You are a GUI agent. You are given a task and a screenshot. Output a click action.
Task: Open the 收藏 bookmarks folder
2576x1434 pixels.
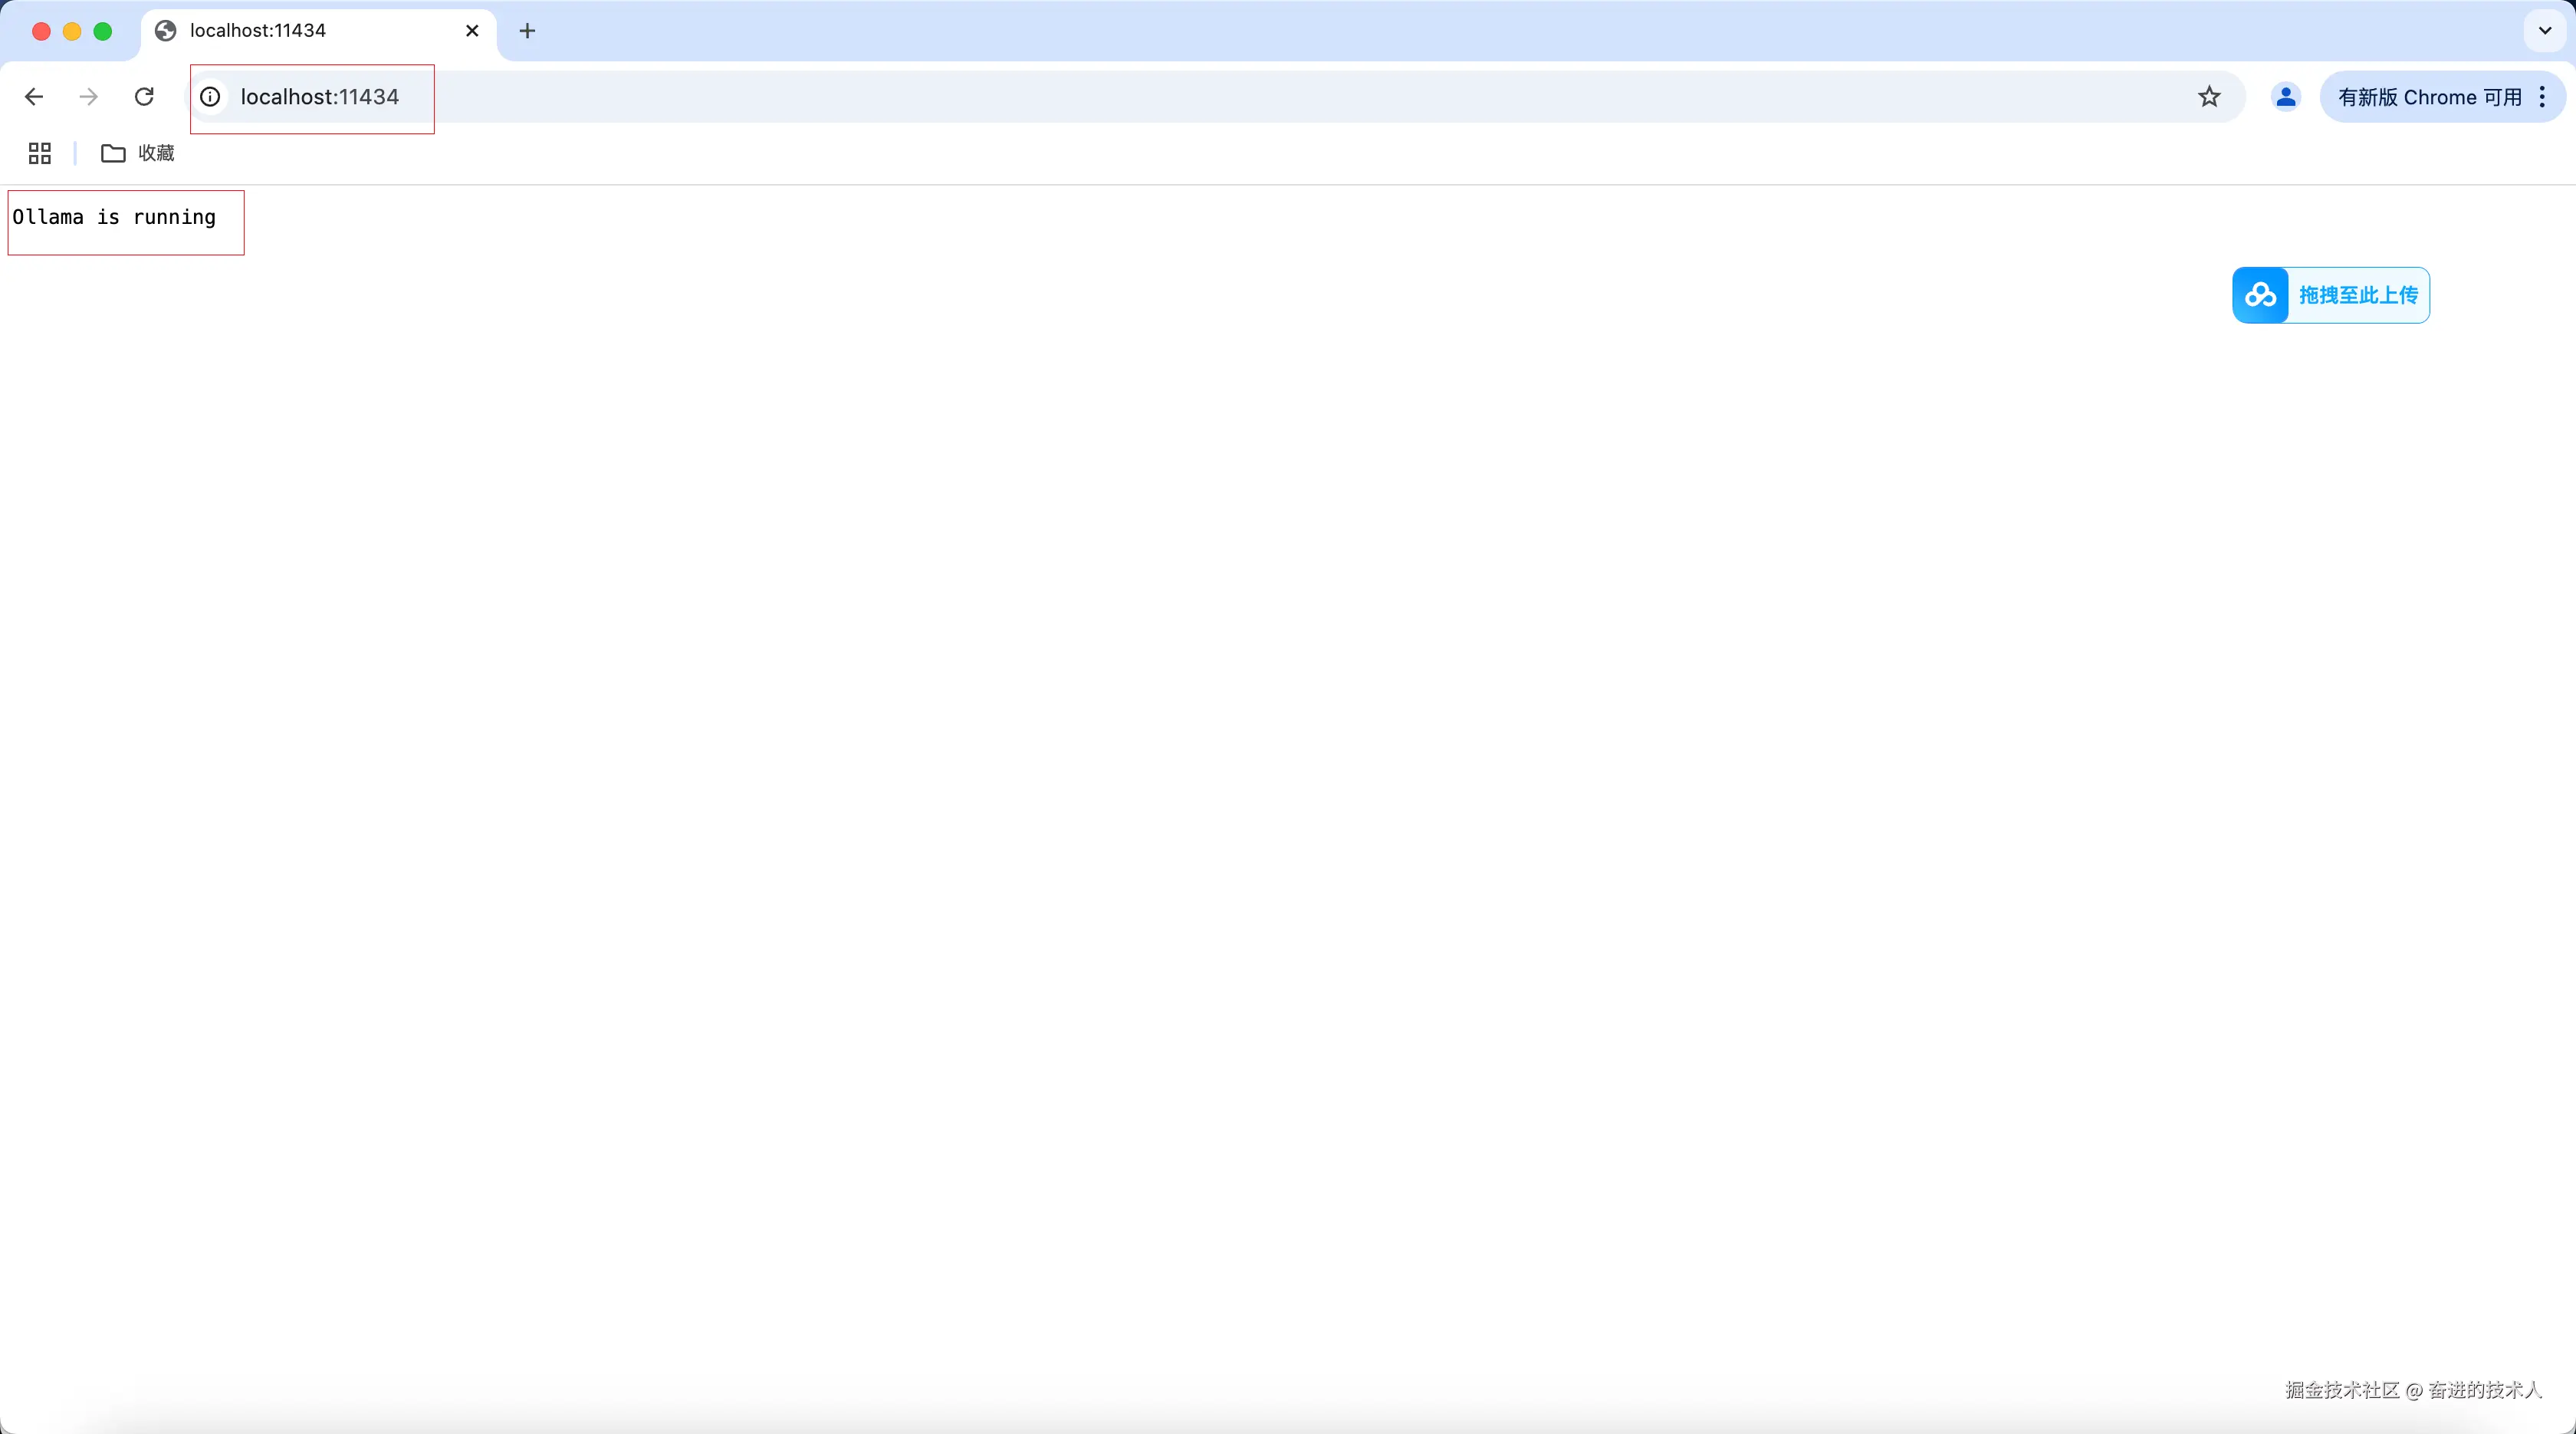point(138,153)
